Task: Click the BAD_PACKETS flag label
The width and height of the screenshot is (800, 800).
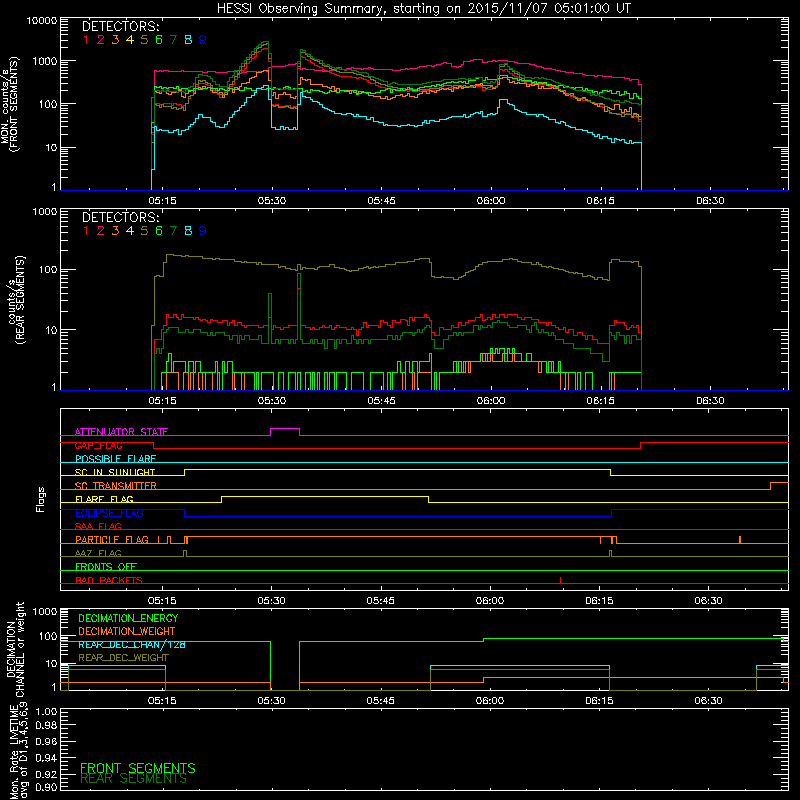Action: tap(109, 580)
